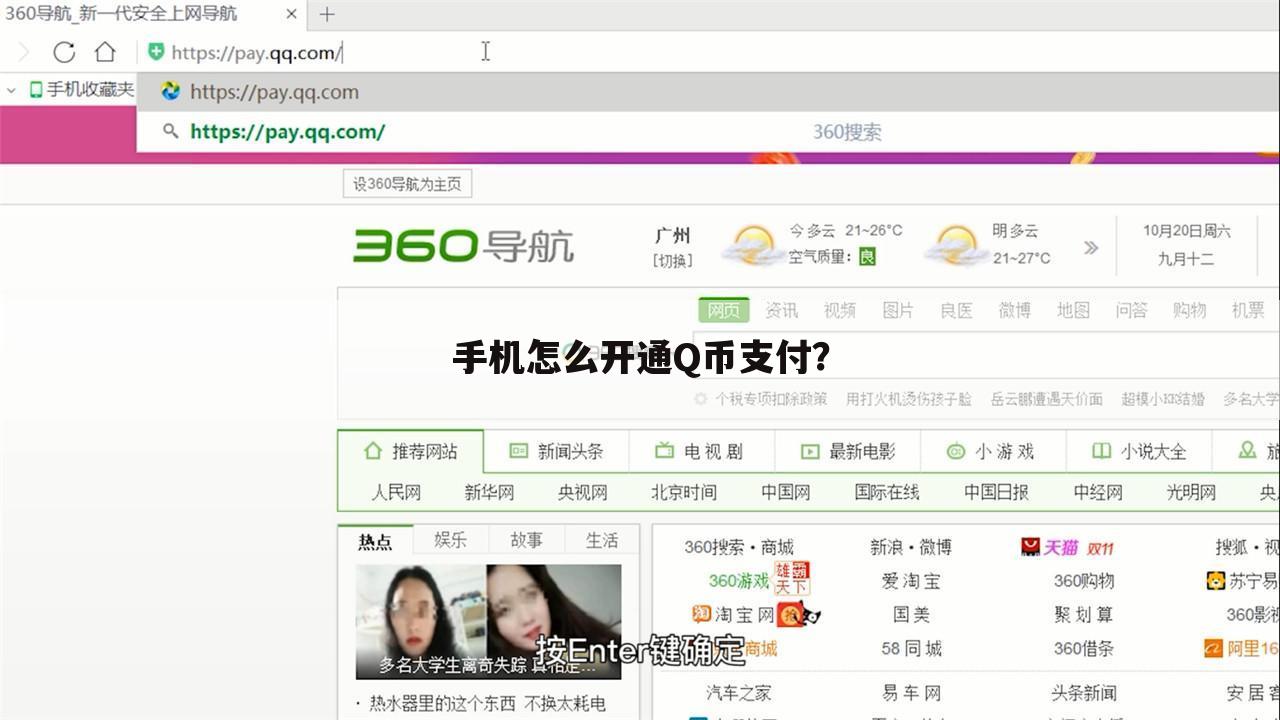Open the 小说大全 tab

point(1138,451)
